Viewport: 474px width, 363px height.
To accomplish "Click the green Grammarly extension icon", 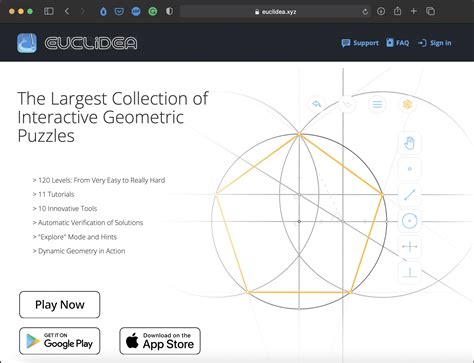I will (x=153, y=12).
